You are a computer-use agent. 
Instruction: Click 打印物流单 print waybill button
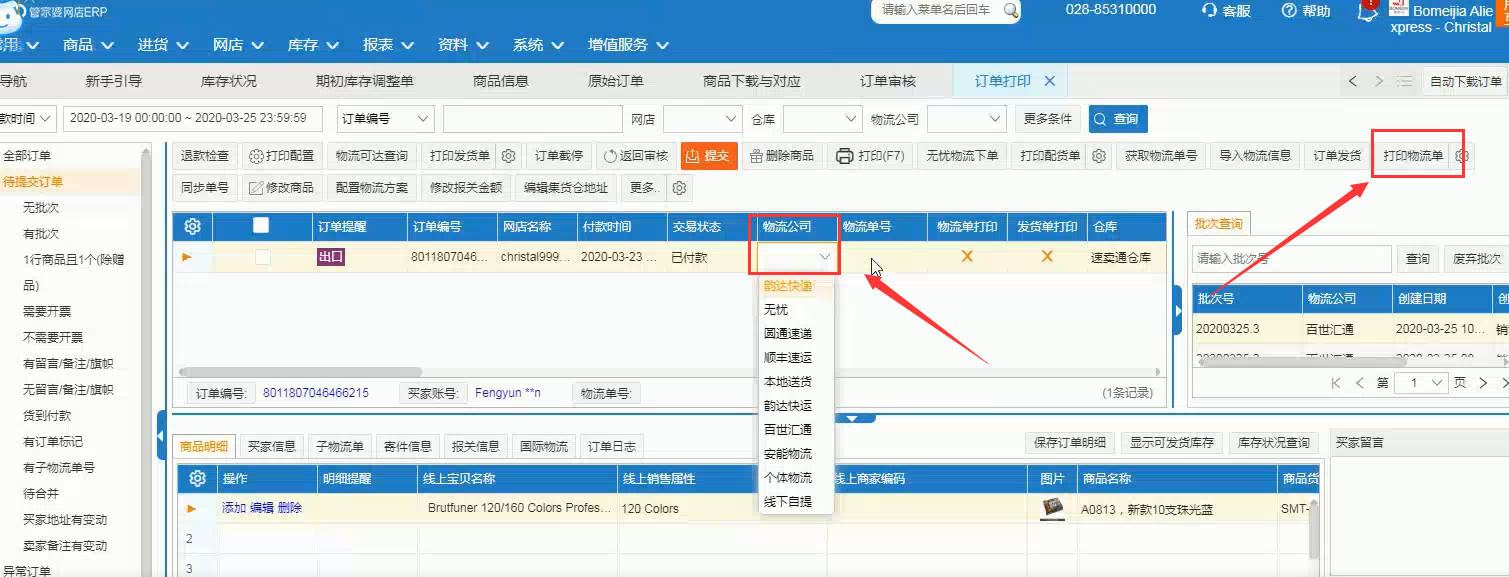click(x=1413, y=156)
